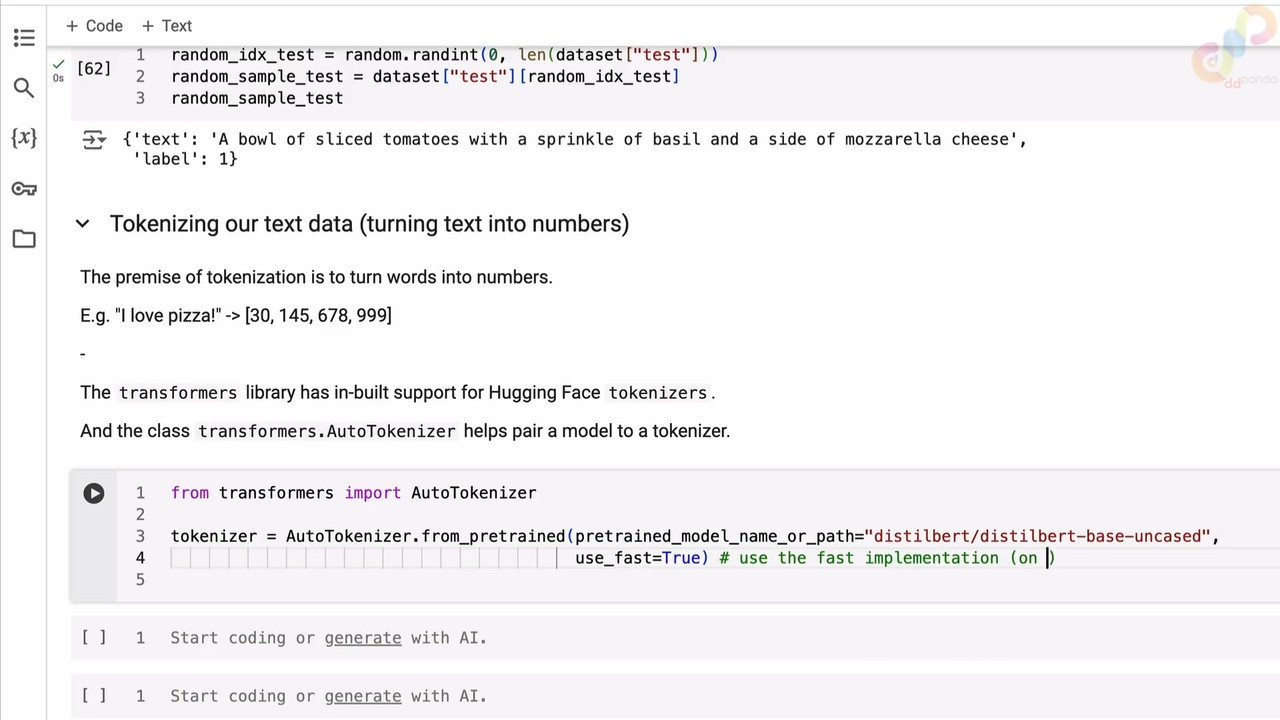Click the execution count [62] of the cell
Image resolution: width=1280 pixels, height=720 pixels.
tap(94, 68)
